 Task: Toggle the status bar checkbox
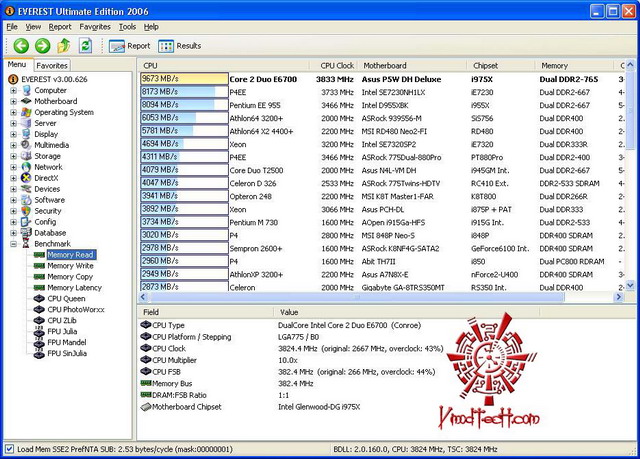point(9,449)
